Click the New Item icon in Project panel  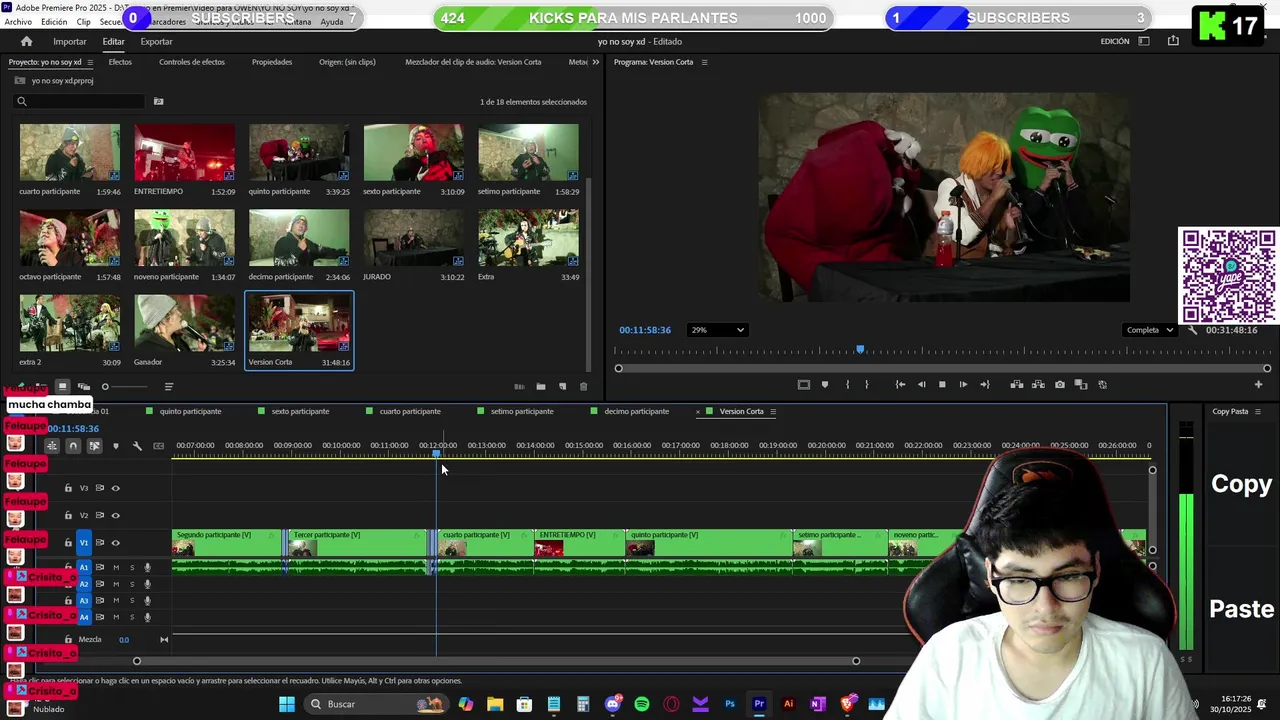pos(562,387)
